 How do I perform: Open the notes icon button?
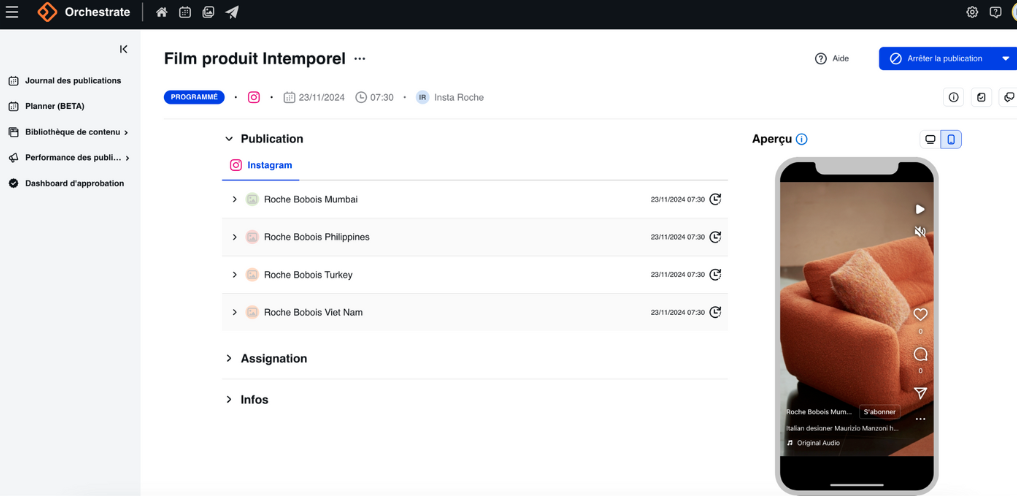(x=981, y=97)
